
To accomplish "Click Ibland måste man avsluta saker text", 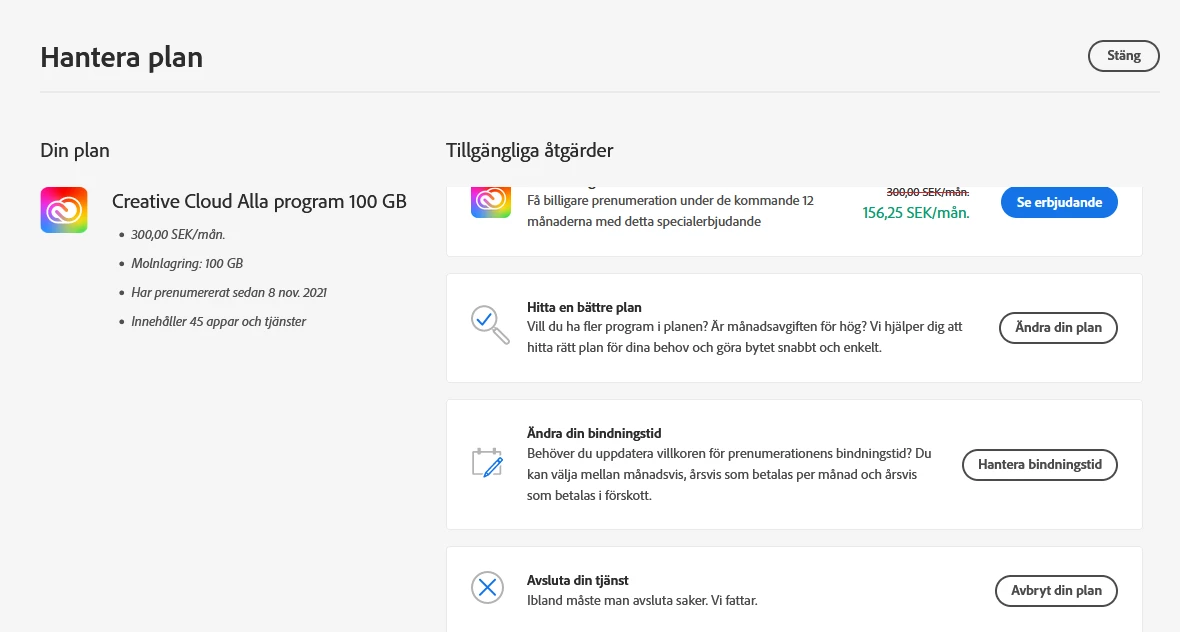I will point(642,600).
